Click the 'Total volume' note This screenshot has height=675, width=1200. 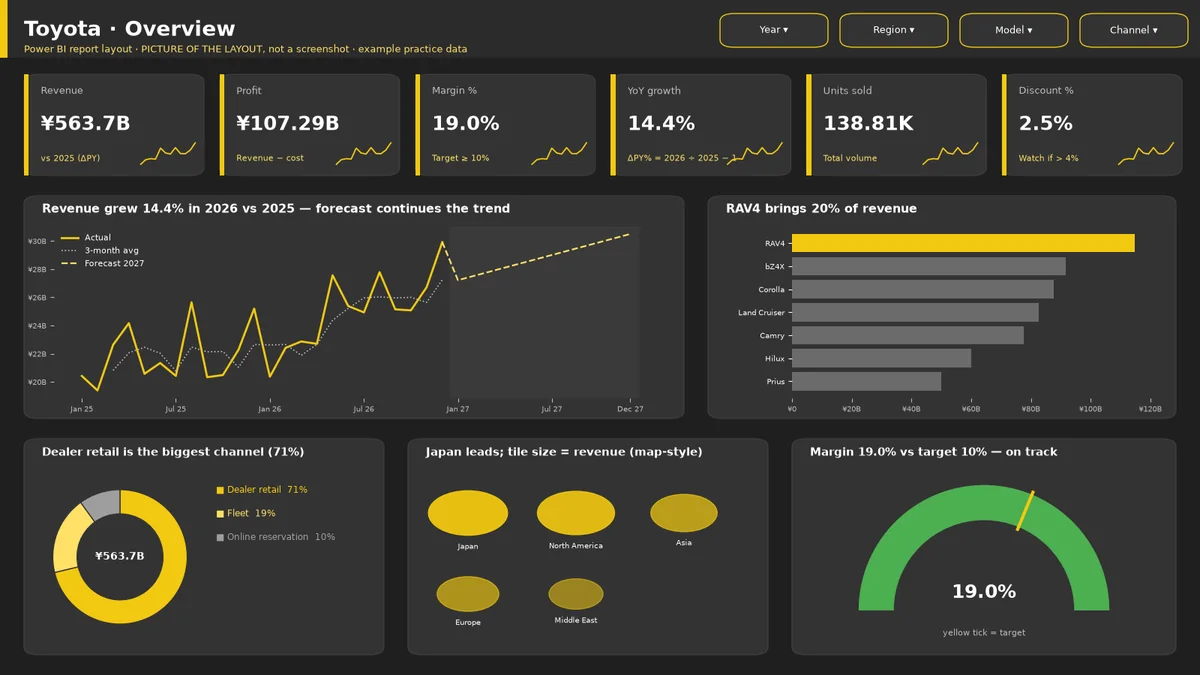click(850, 158)
